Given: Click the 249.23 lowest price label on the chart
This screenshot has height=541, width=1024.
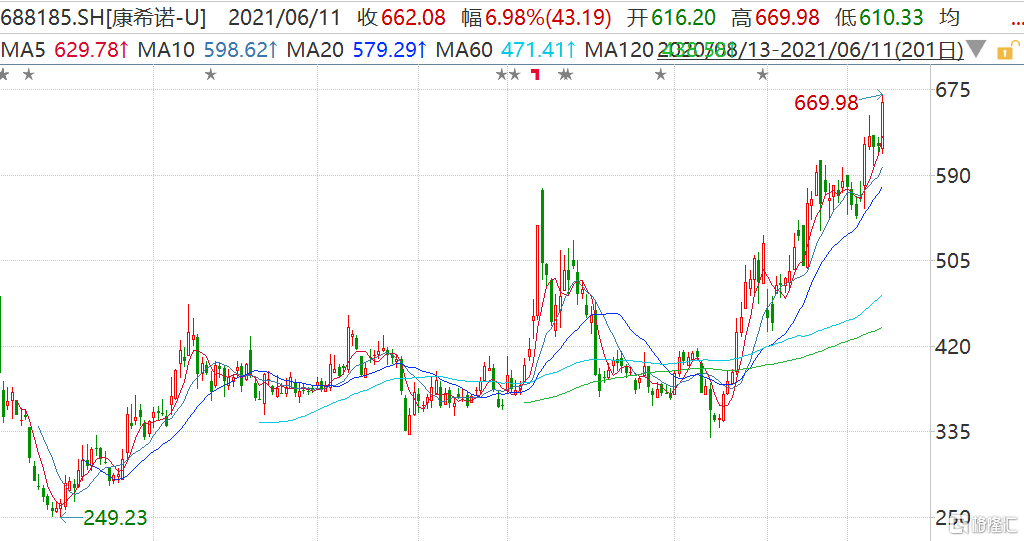Looking at the screenshot, I should pyautogui.click(x=116, y=518).
